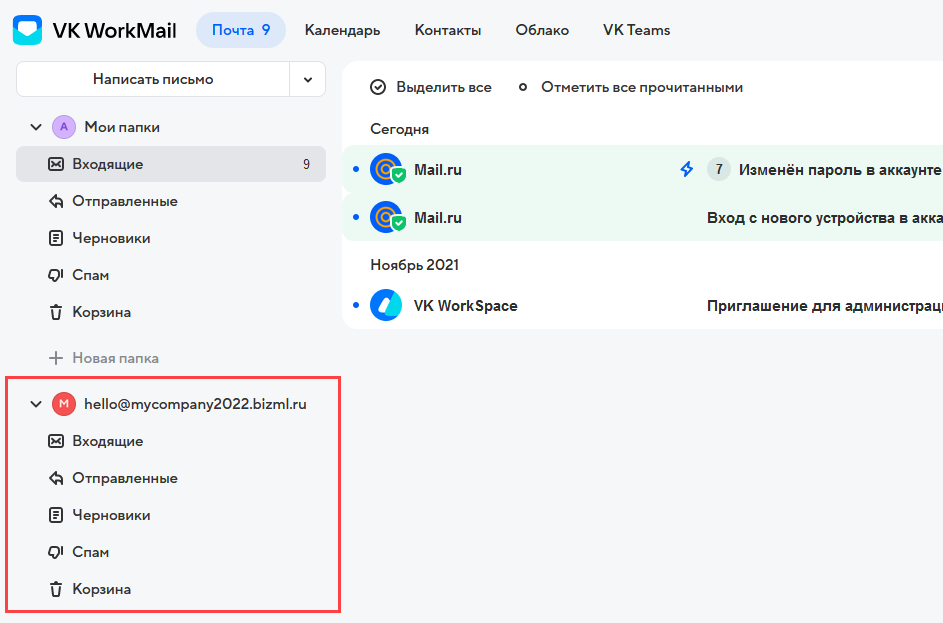This screenshot has height=623, width=943.
Task: Open the Отправленные folder via its arrow icon
Action: click(x=57, y=200)
